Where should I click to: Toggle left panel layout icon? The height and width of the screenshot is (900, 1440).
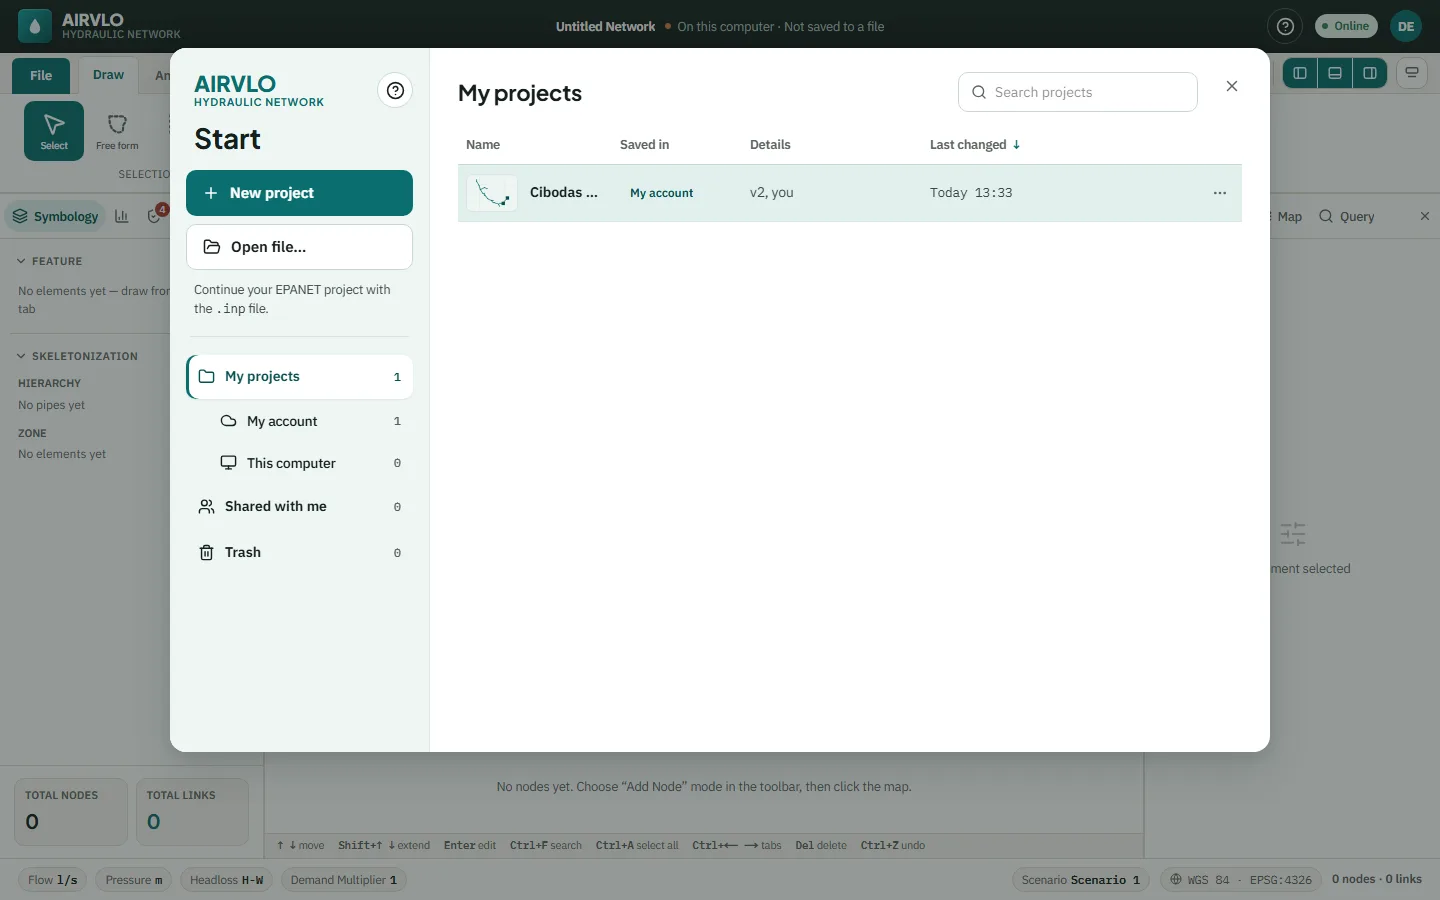click(1300, 73)
